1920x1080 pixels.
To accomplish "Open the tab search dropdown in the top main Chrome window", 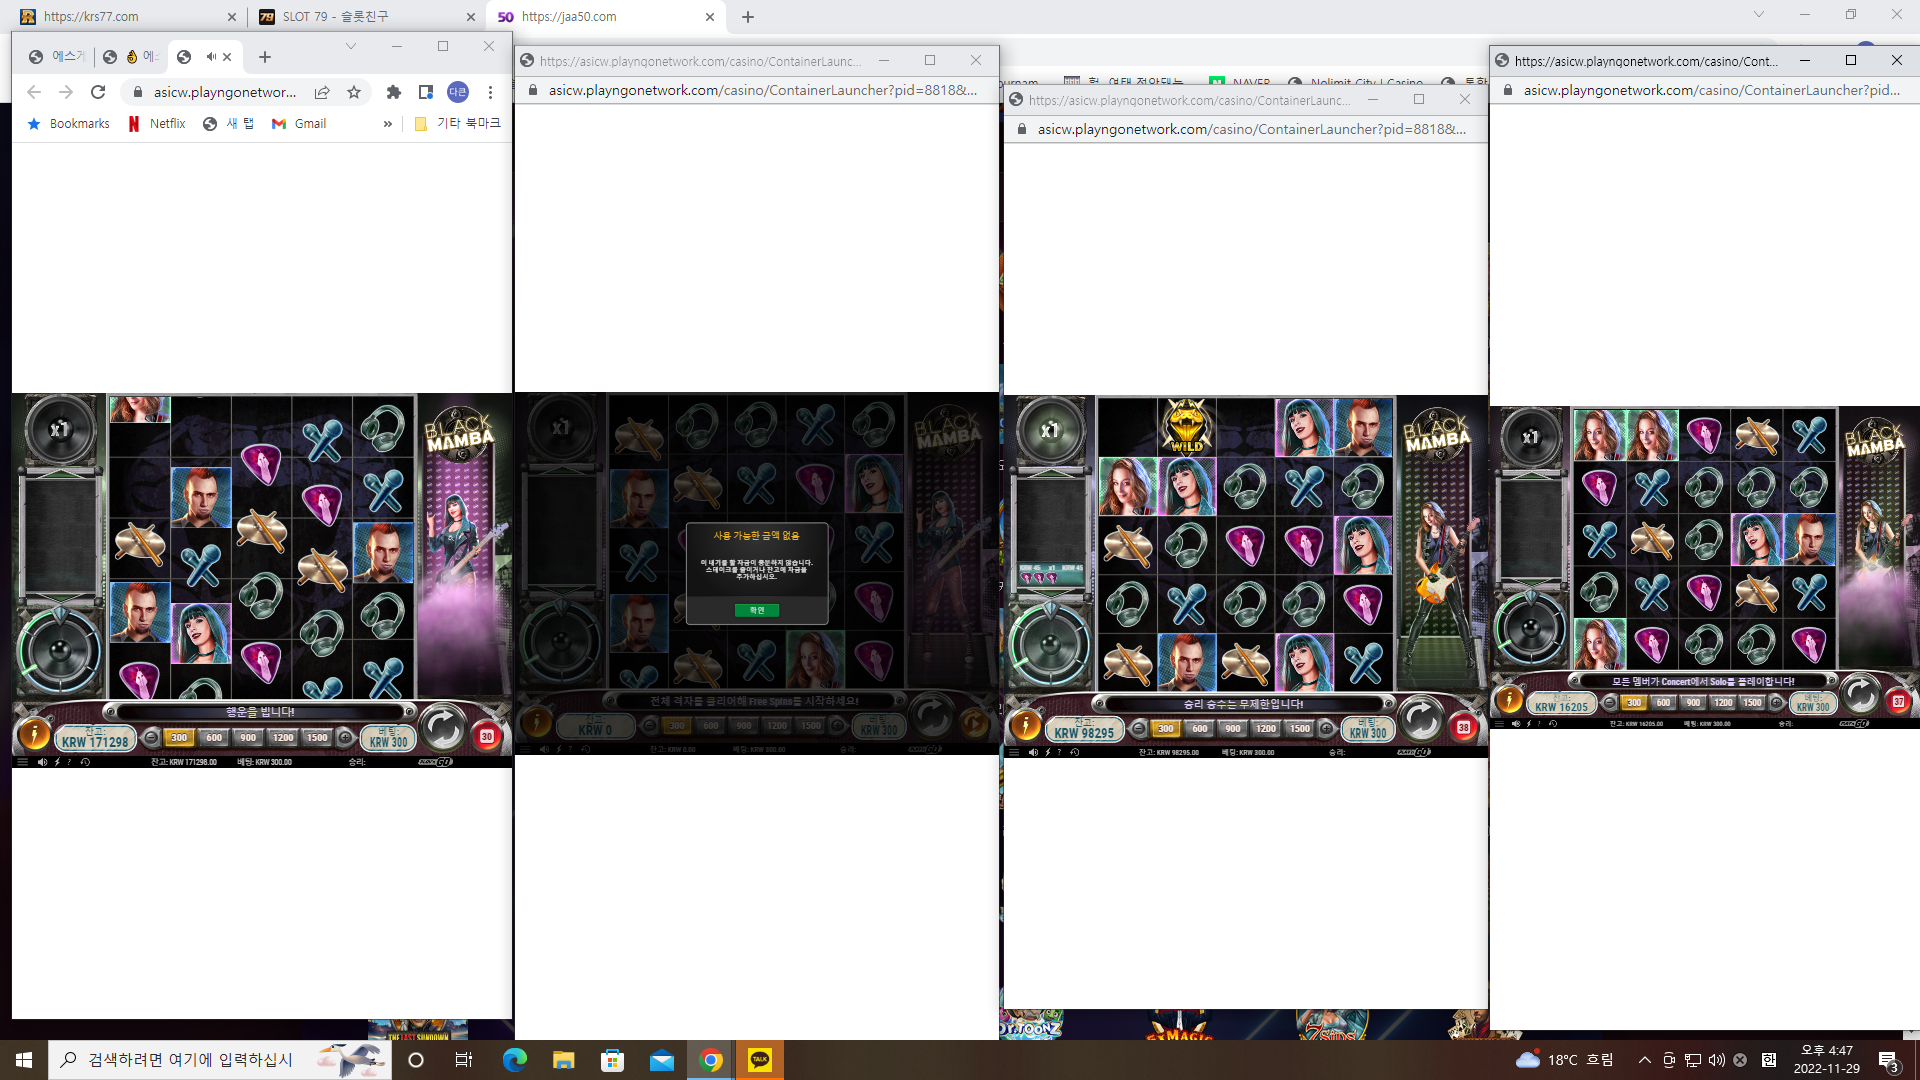I will (1759, 14).
